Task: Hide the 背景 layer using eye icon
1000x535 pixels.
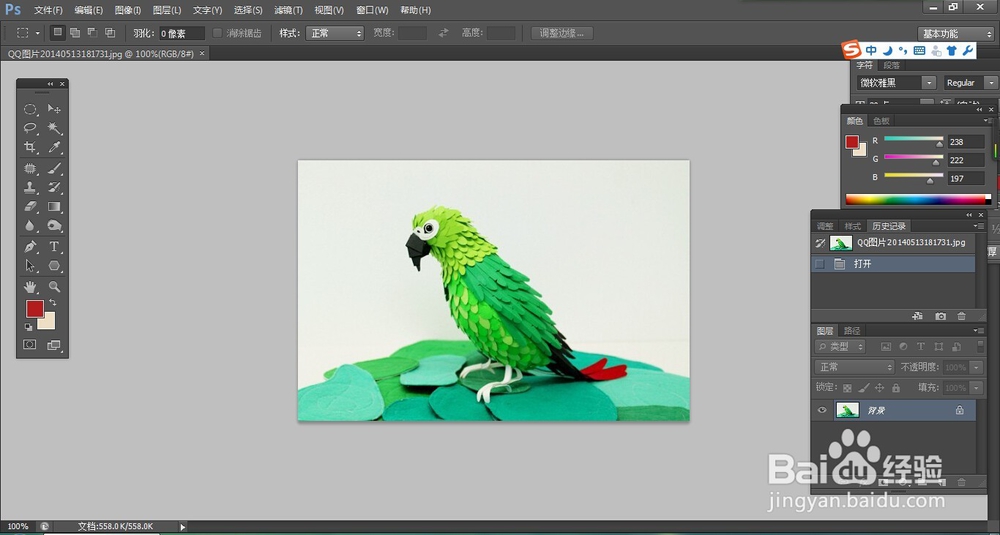Action: click(823, 410)
